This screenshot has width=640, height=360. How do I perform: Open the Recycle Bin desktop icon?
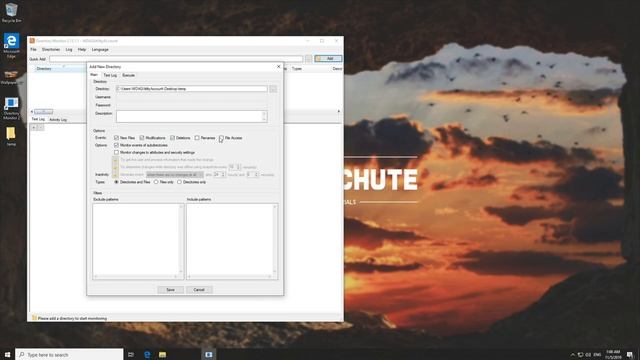click(x=11, y=12)
